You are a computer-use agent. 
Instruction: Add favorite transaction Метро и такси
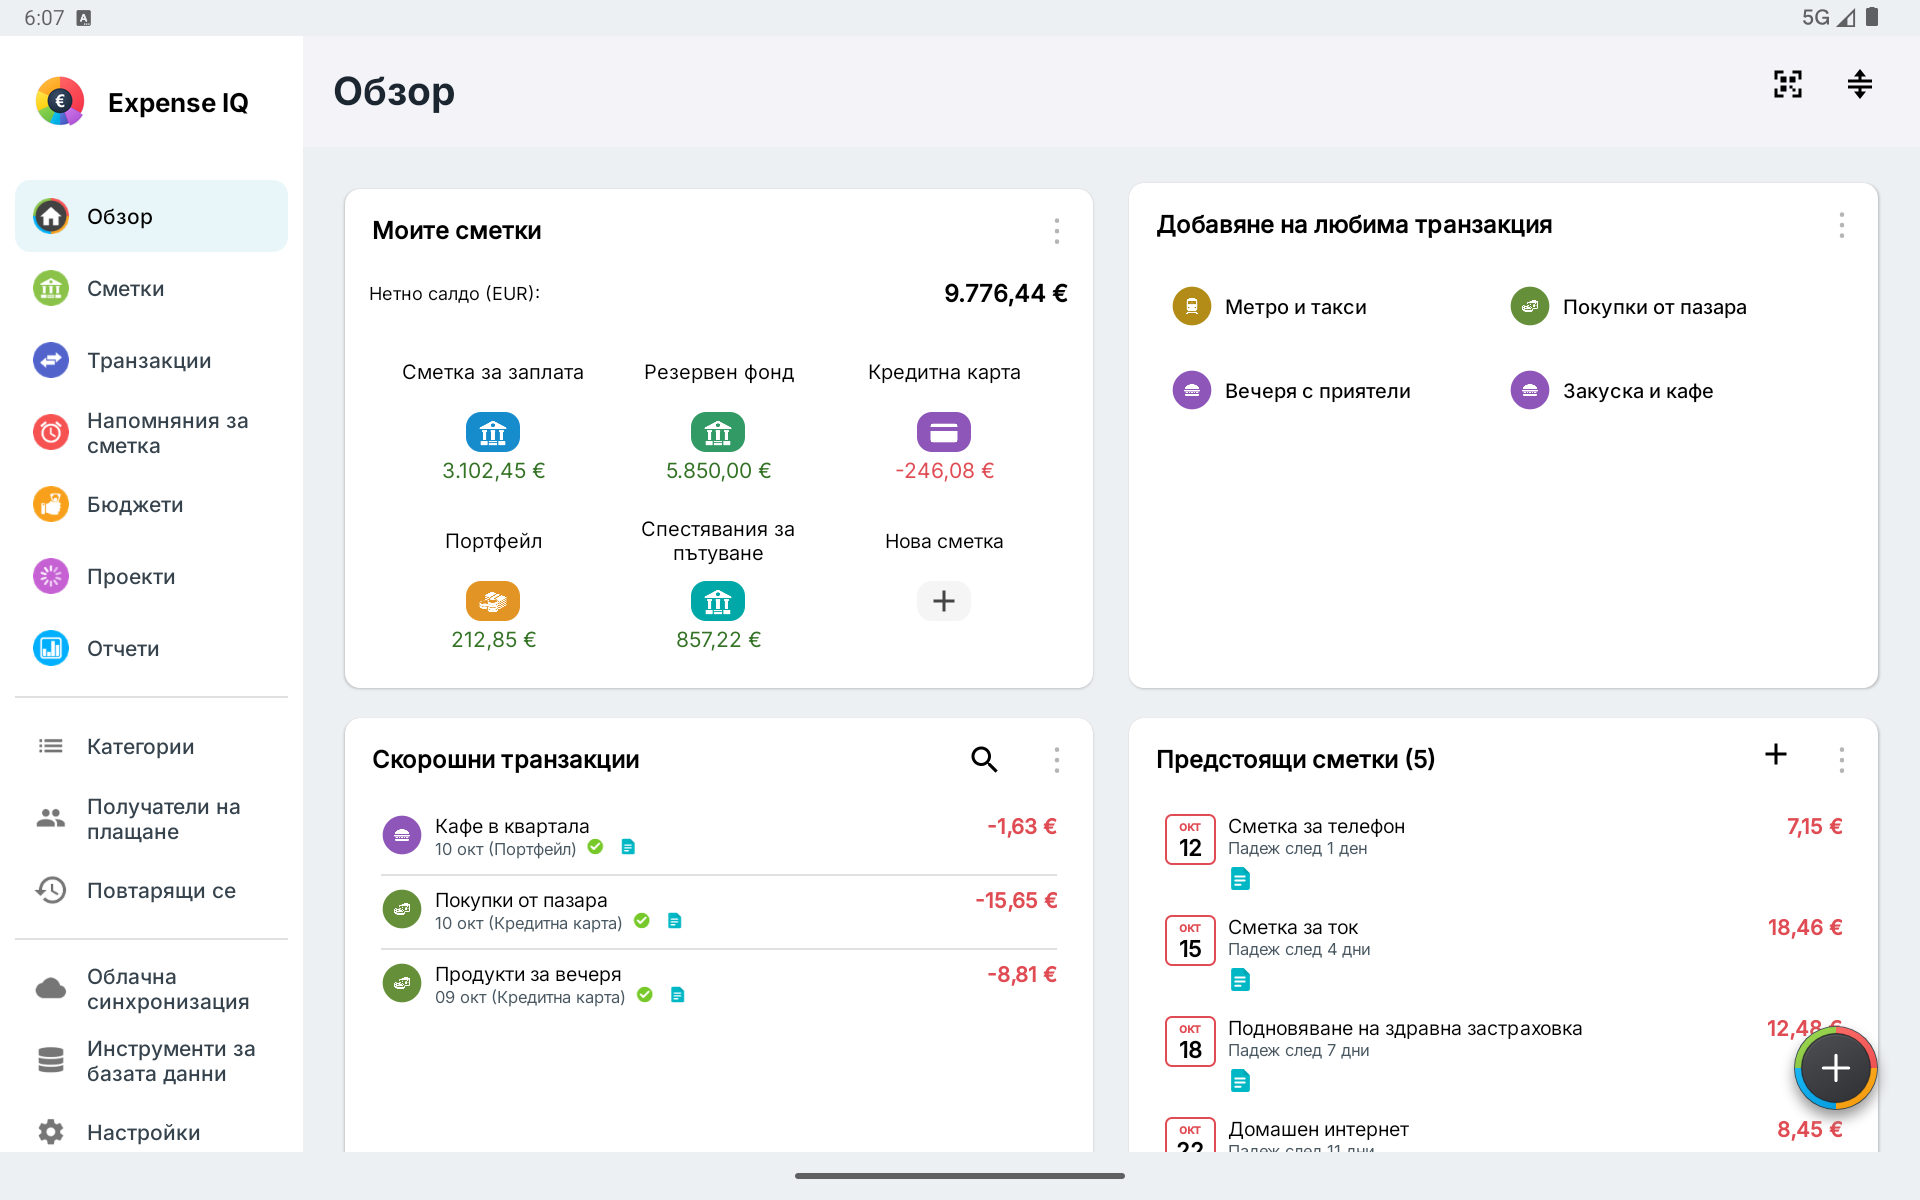(x=1269, y=307)
